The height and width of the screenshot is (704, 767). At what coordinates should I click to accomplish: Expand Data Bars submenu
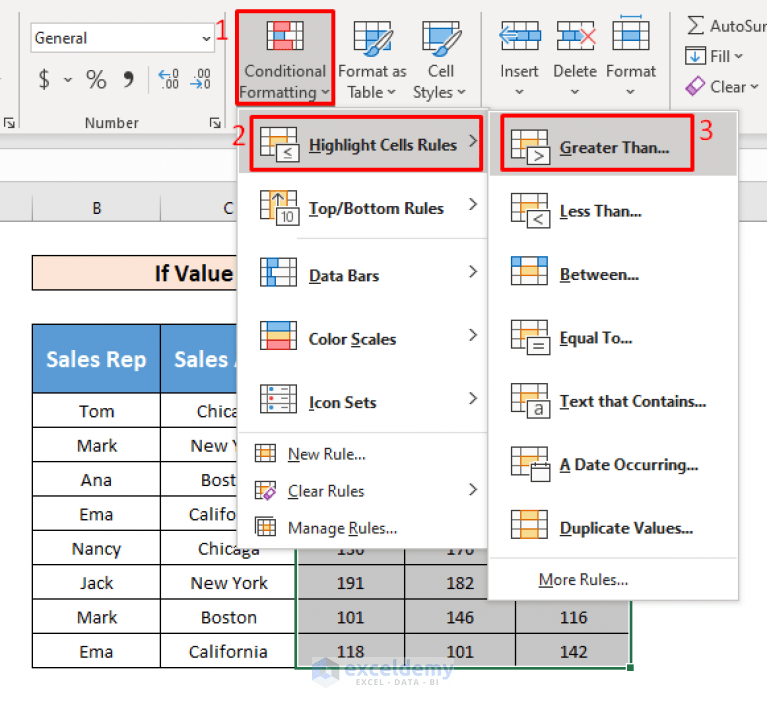(x=363, y=274)
